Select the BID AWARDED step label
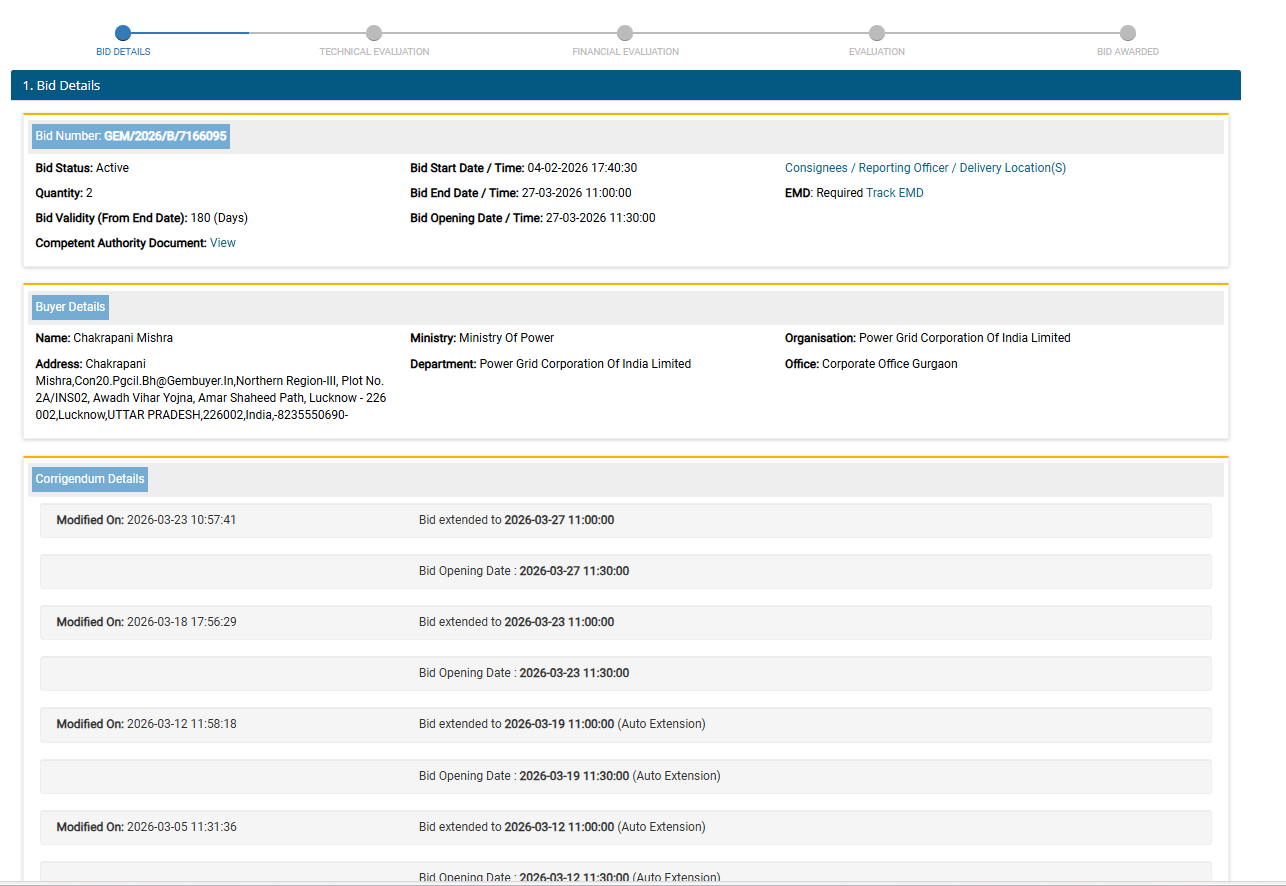 [x=1127, y=52]
